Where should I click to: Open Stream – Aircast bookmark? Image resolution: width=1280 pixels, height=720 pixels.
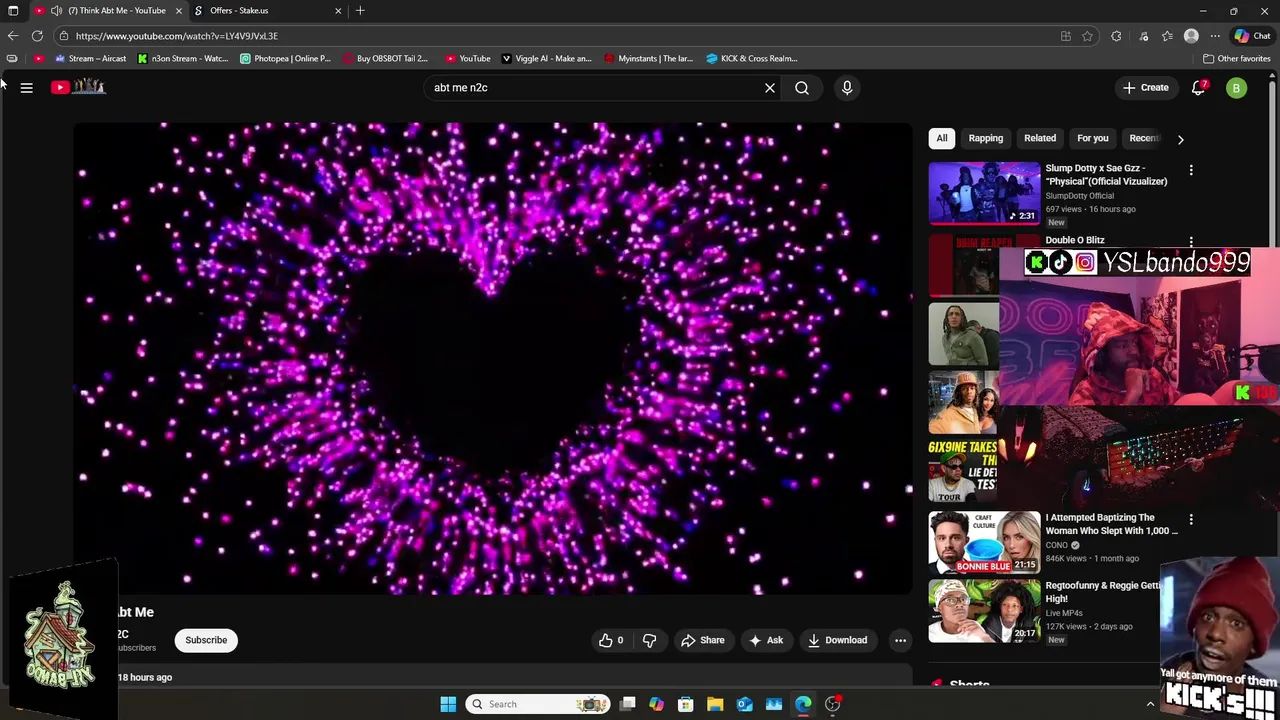click(90, 58)
